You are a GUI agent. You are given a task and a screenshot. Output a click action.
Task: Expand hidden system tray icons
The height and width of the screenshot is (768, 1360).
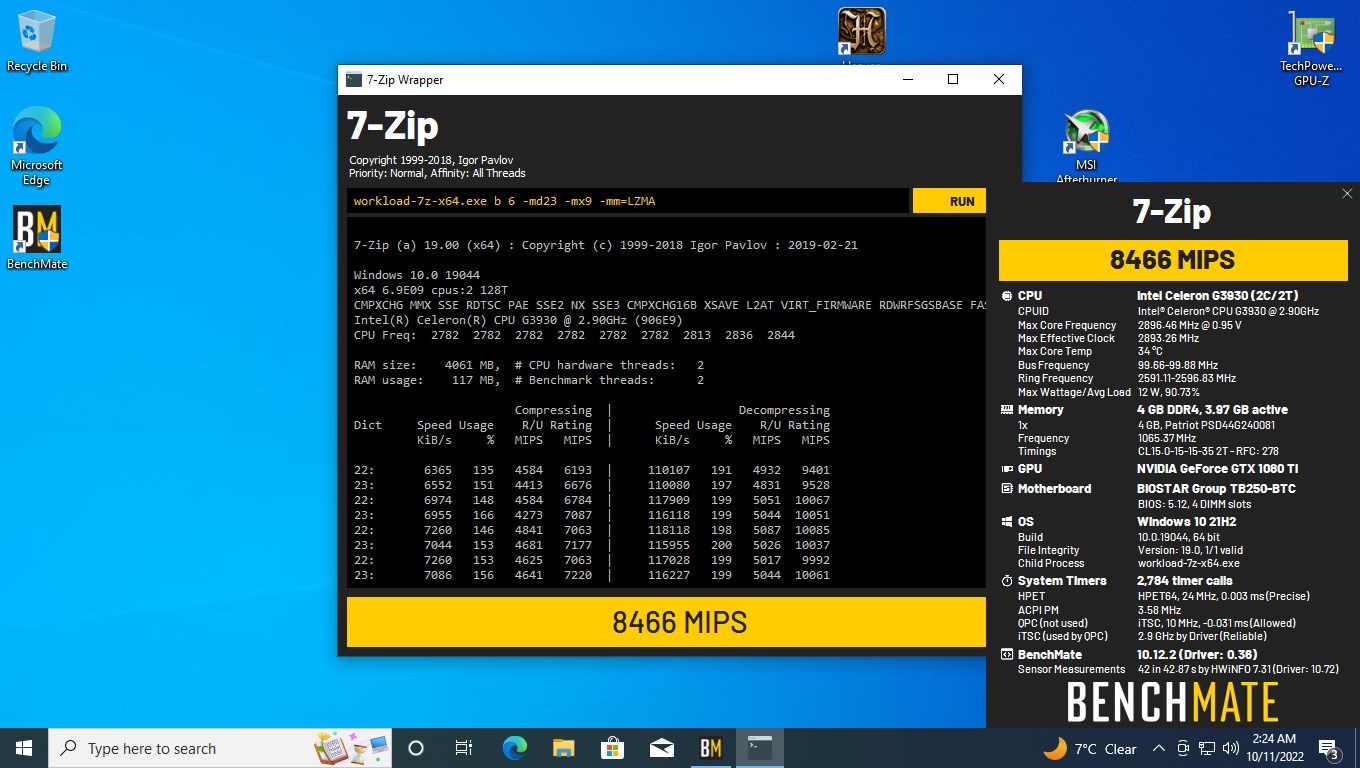[x=1158, y=748]
